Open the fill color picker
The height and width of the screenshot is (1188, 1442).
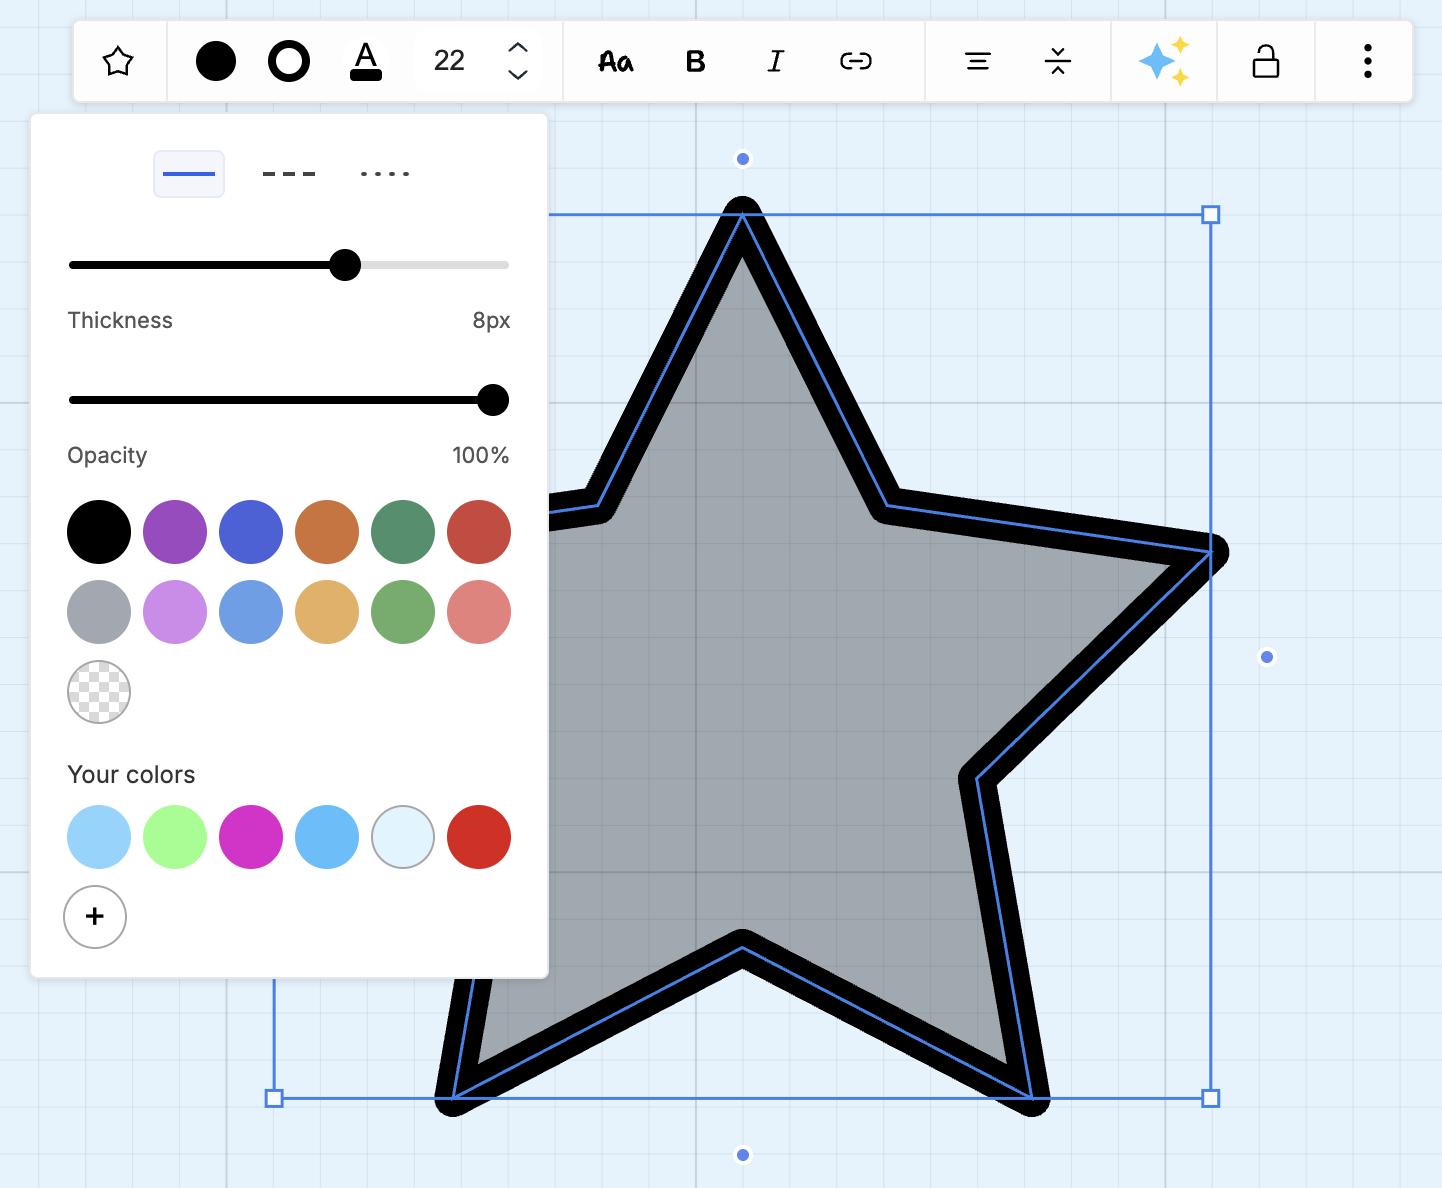[216, 62]
